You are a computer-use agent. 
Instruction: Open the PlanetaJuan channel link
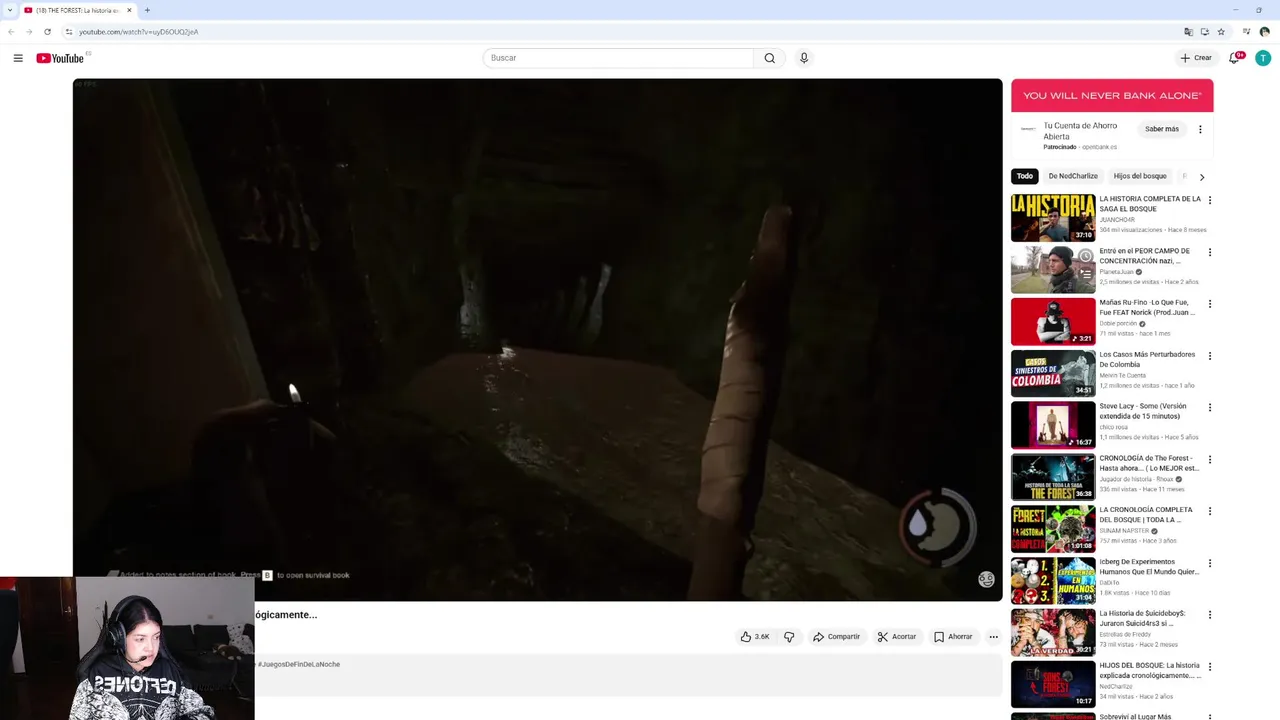tap(1116, 271)
